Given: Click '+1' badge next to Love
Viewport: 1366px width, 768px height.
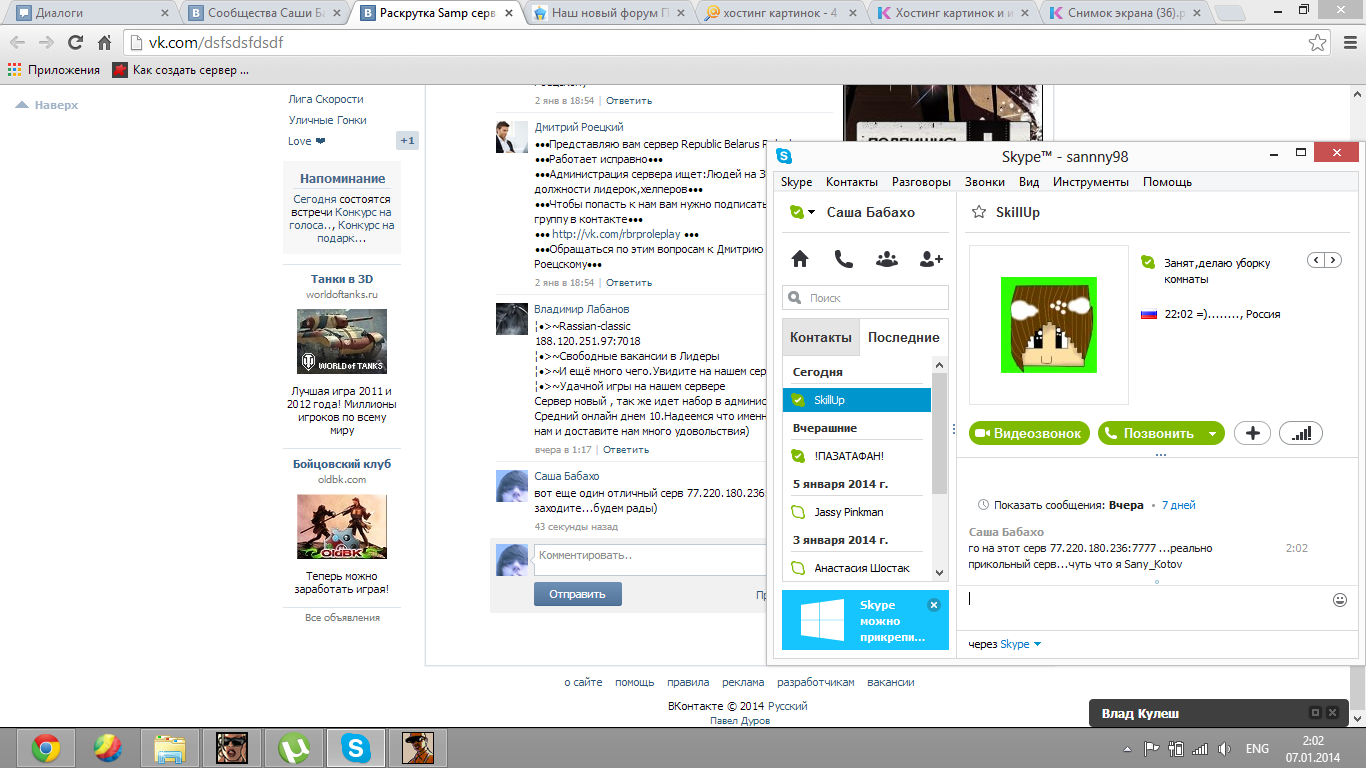Looking at the screenshot, I should [407, 141].
